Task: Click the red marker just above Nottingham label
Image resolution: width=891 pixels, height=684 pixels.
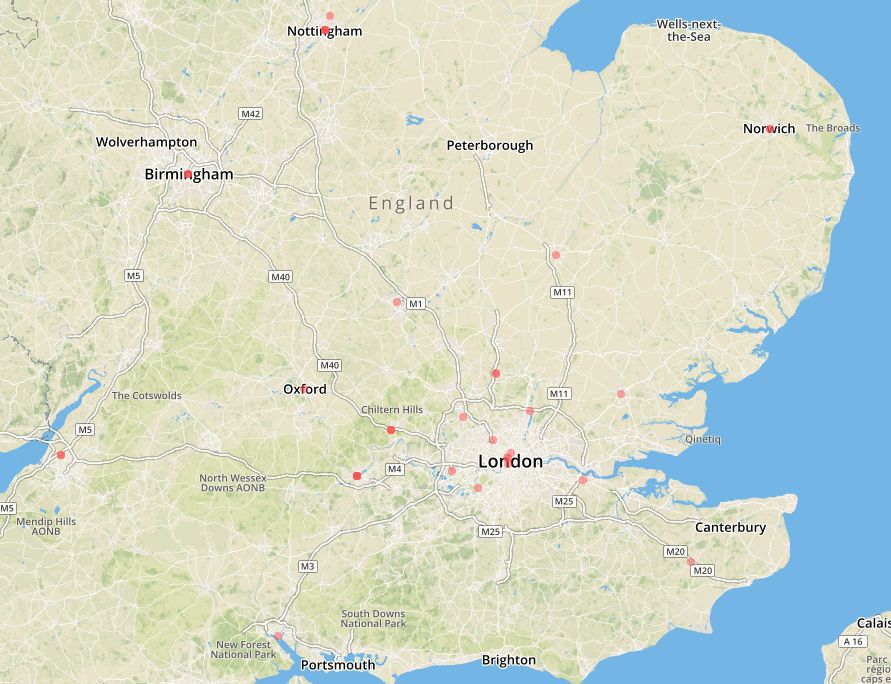Action: click(x=330, y=16)
